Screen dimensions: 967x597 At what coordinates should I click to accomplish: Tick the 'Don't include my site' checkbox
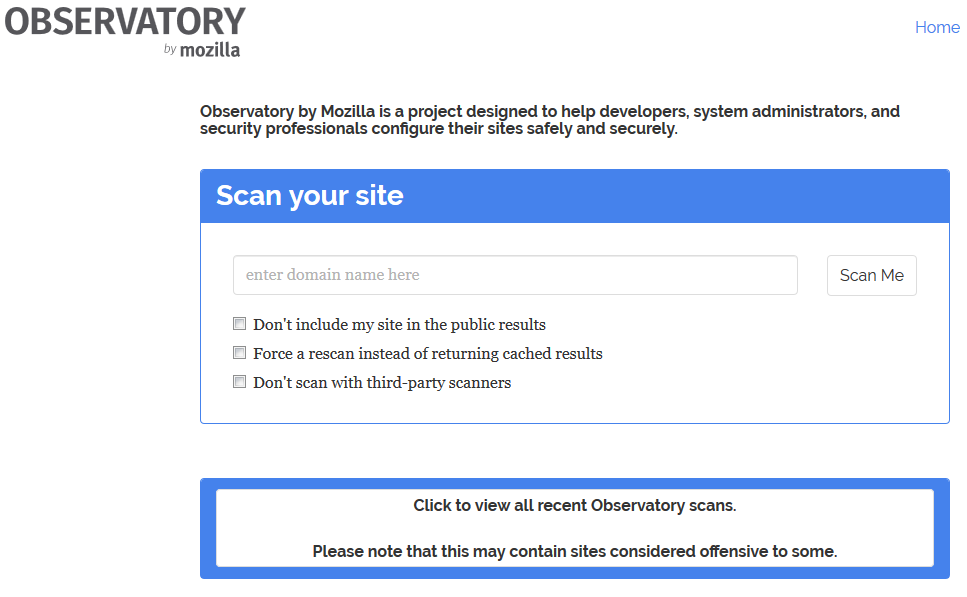click(239, 324)
